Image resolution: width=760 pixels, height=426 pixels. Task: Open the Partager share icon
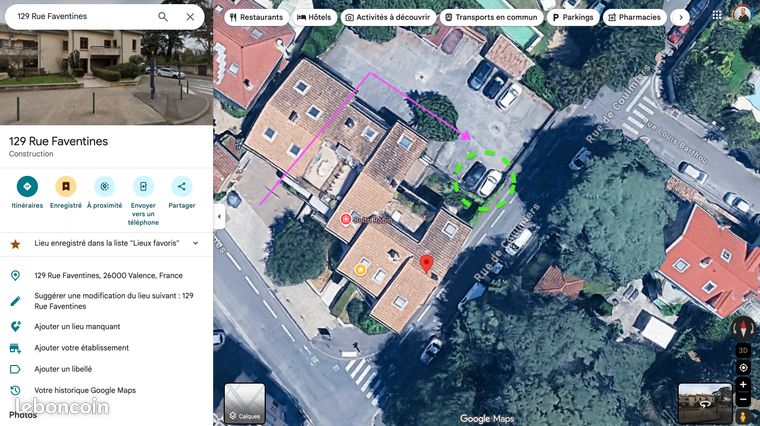[182, 186]
